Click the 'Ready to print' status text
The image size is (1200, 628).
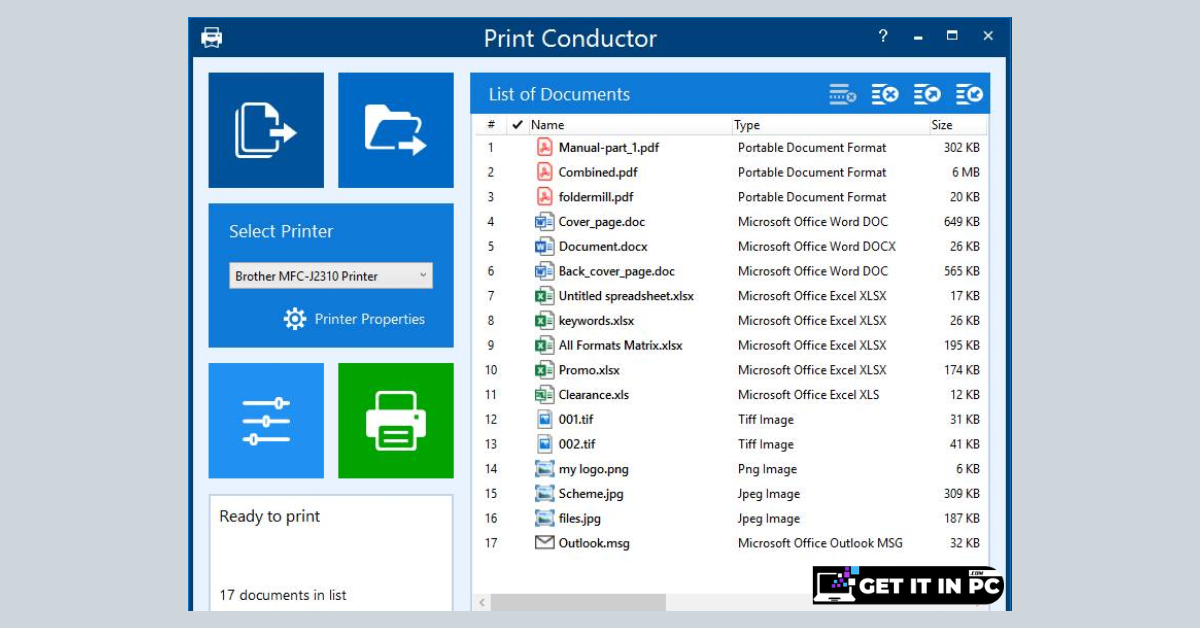tap(270, 516)
